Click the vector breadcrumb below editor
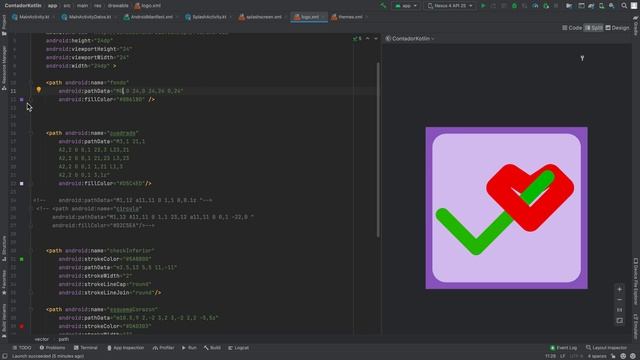This screenshot has height=360, width=640. coord(42,339)
